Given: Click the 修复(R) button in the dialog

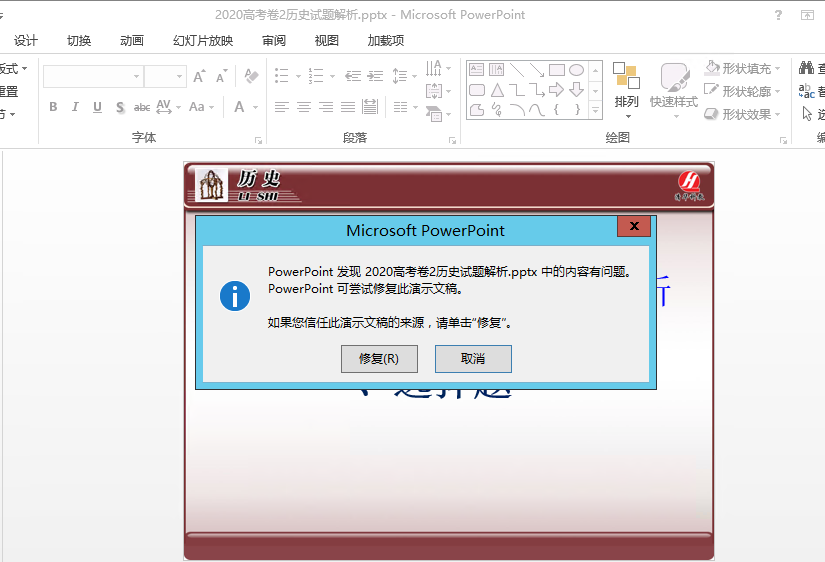Looking at the screenshot, I should coord(379,359).
